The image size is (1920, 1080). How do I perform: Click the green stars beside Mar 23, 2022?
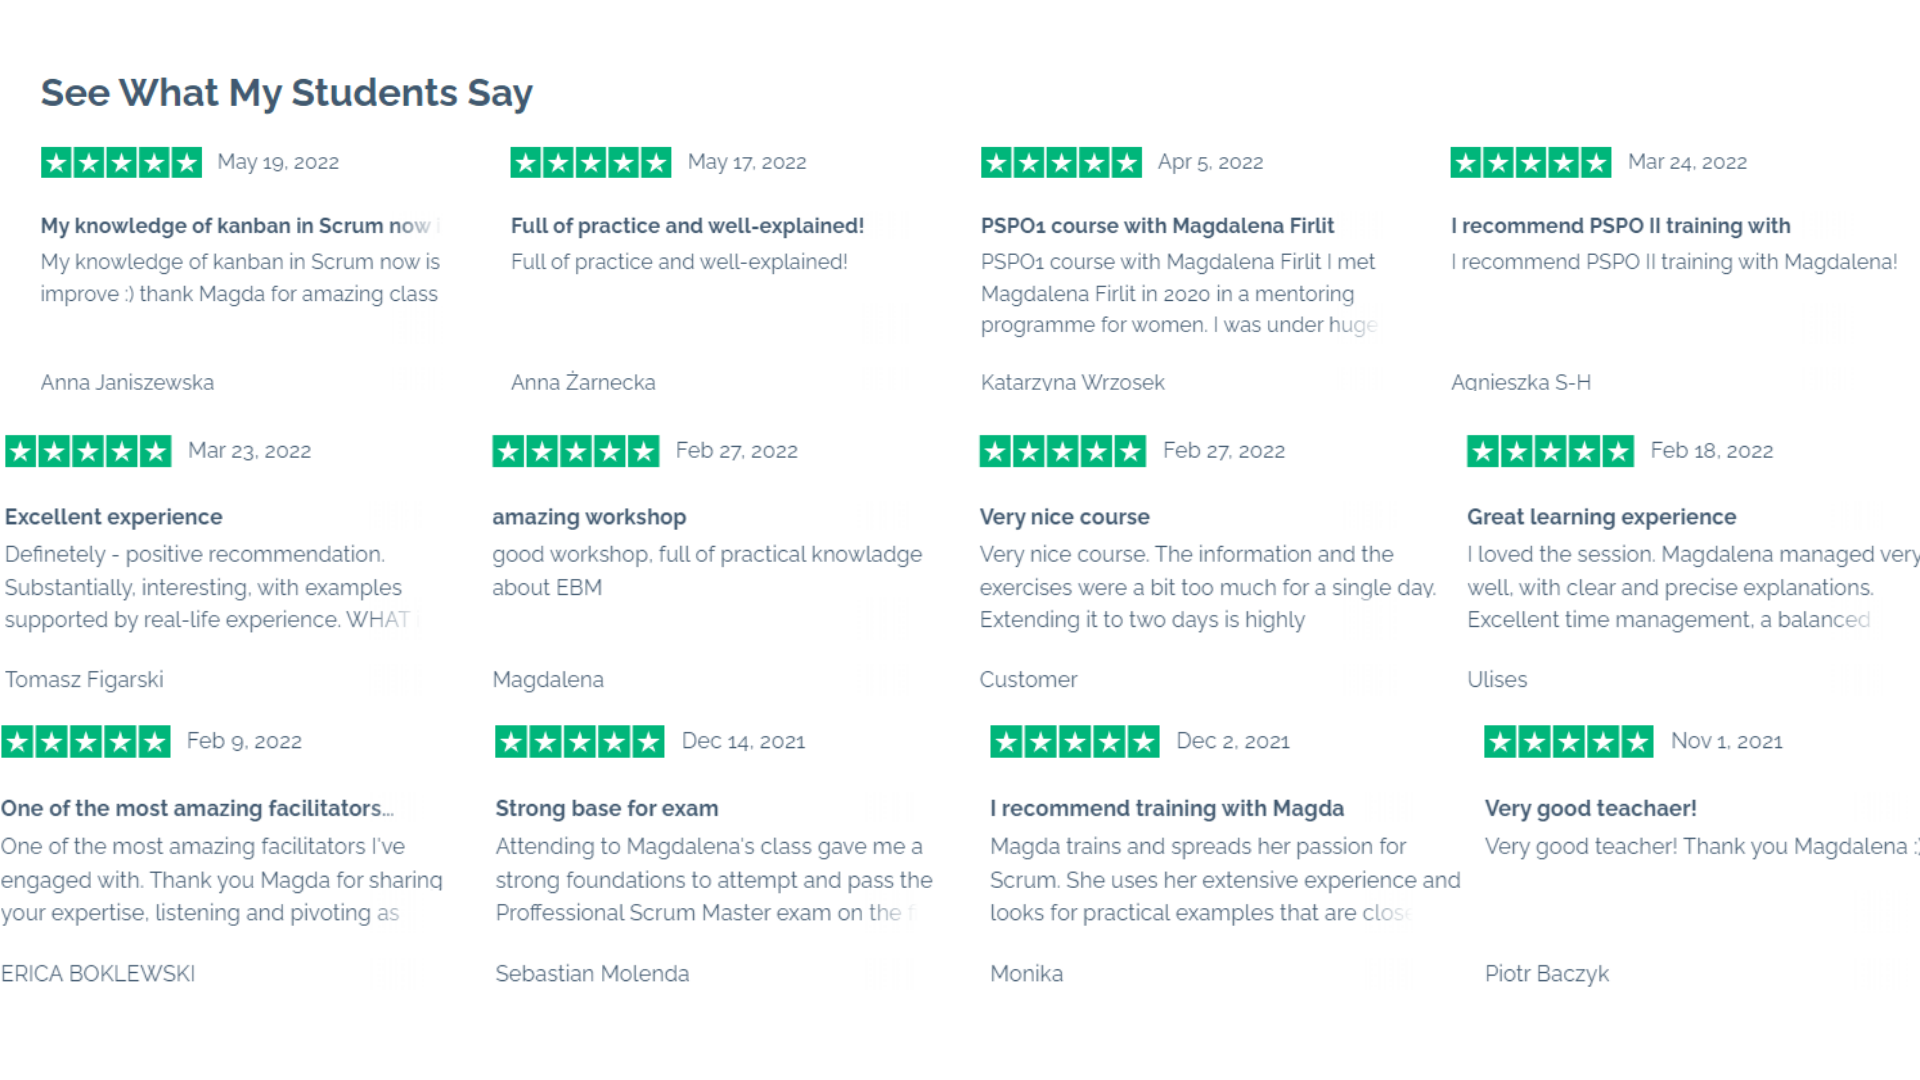pyautogui.click(x=88, y=451)
